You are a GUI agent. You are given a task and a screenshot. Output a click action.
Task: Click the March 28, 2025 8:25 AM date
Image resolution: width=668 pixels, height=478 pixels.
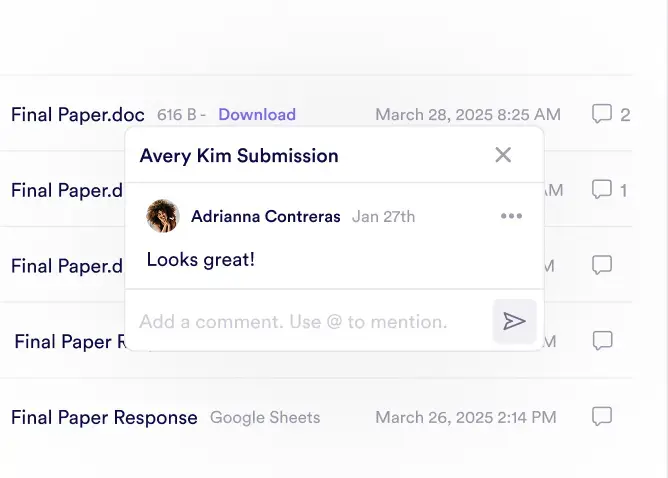point(467,114)
